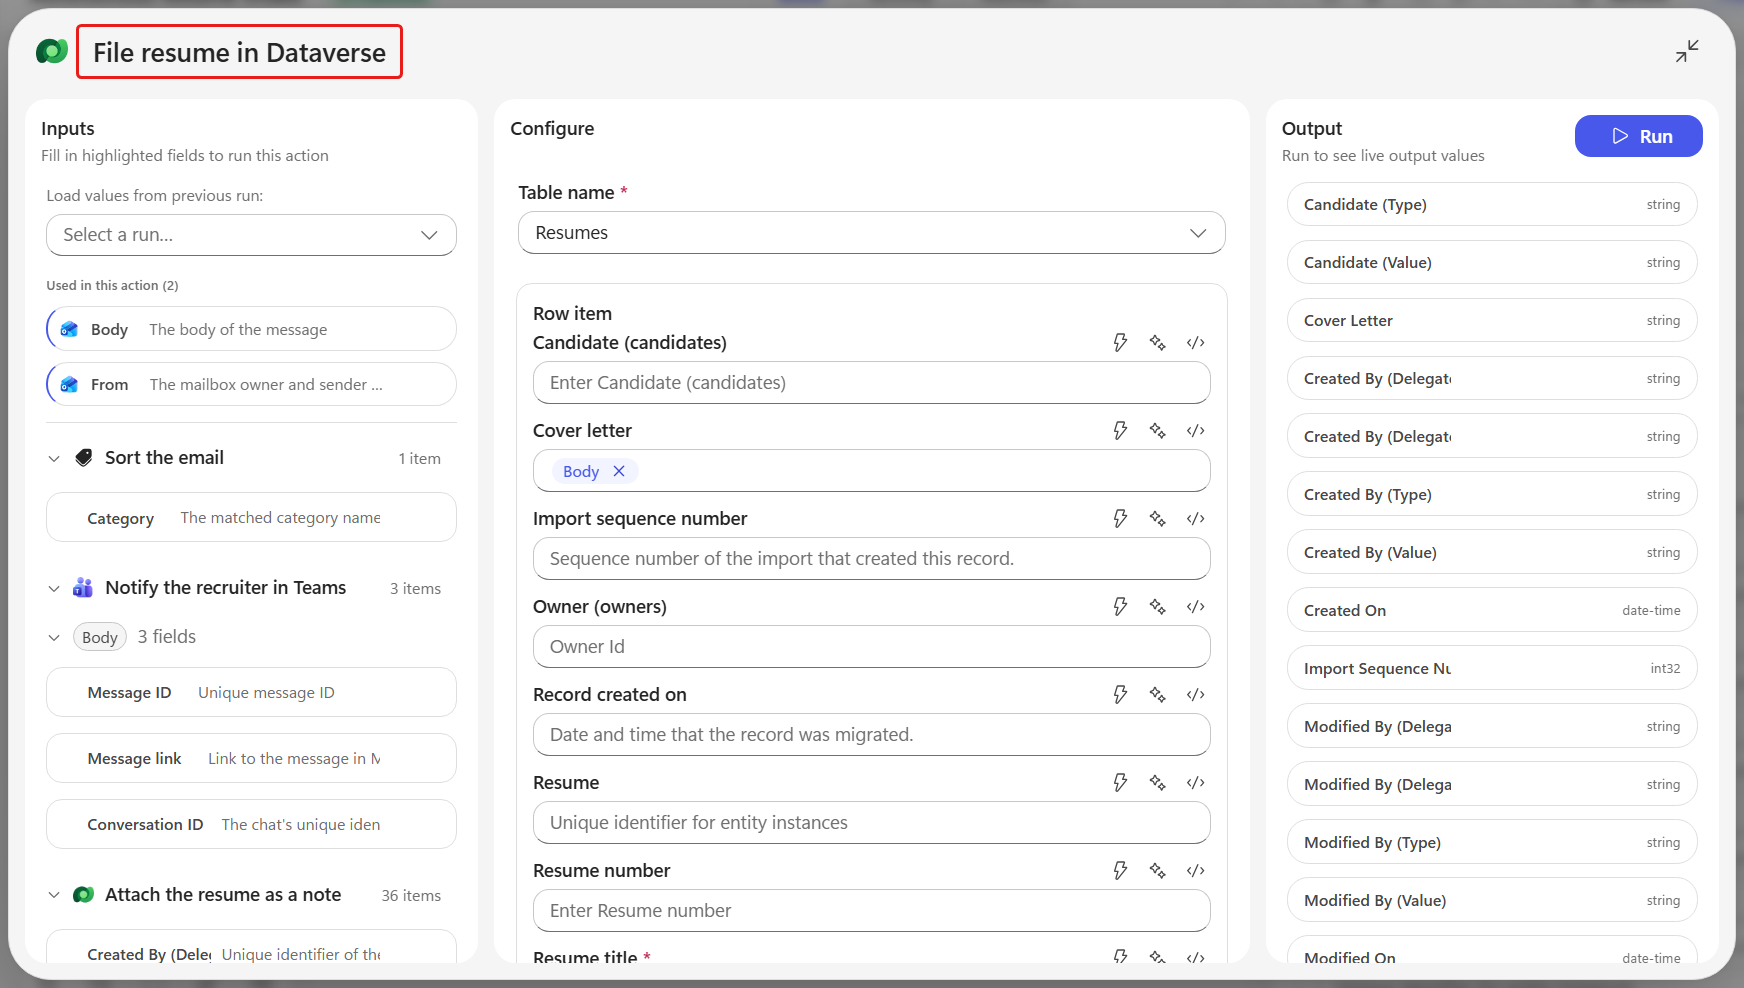Select the Candidate (Value) output
This screenshot has width=1744, height=988.
pyautogui.click(x=1491, y=263)
